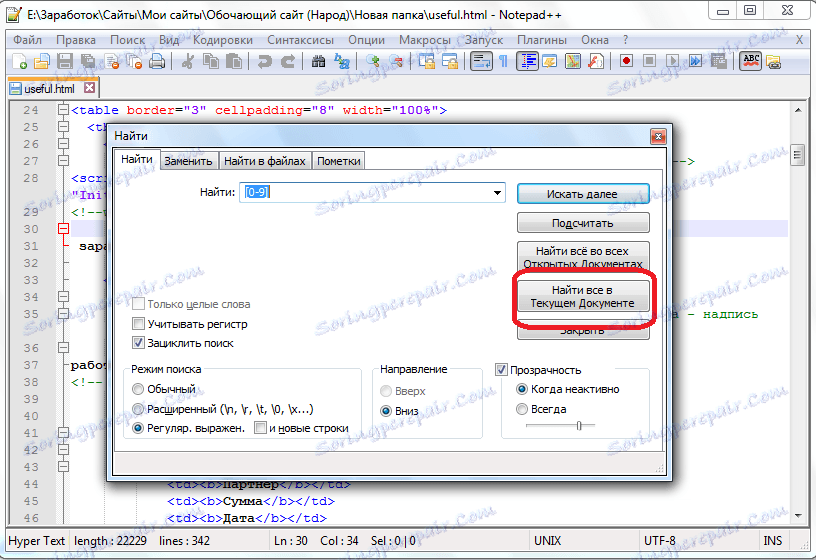Viewport: 816px width, 560px height.
Task: Collapse fold marker on line 24
Action: (x=63, y=110)
